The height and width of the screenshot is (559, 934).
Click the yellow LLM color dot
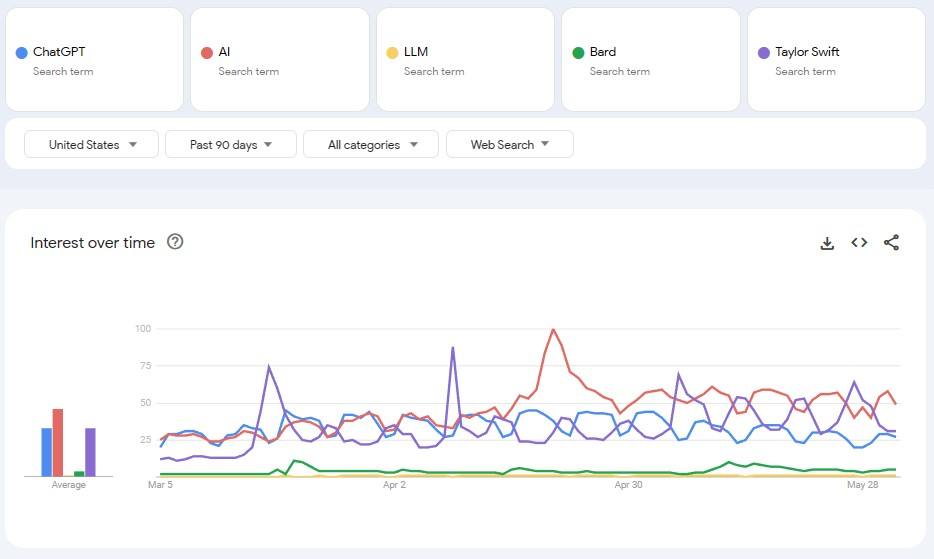(x=392, y=53)
